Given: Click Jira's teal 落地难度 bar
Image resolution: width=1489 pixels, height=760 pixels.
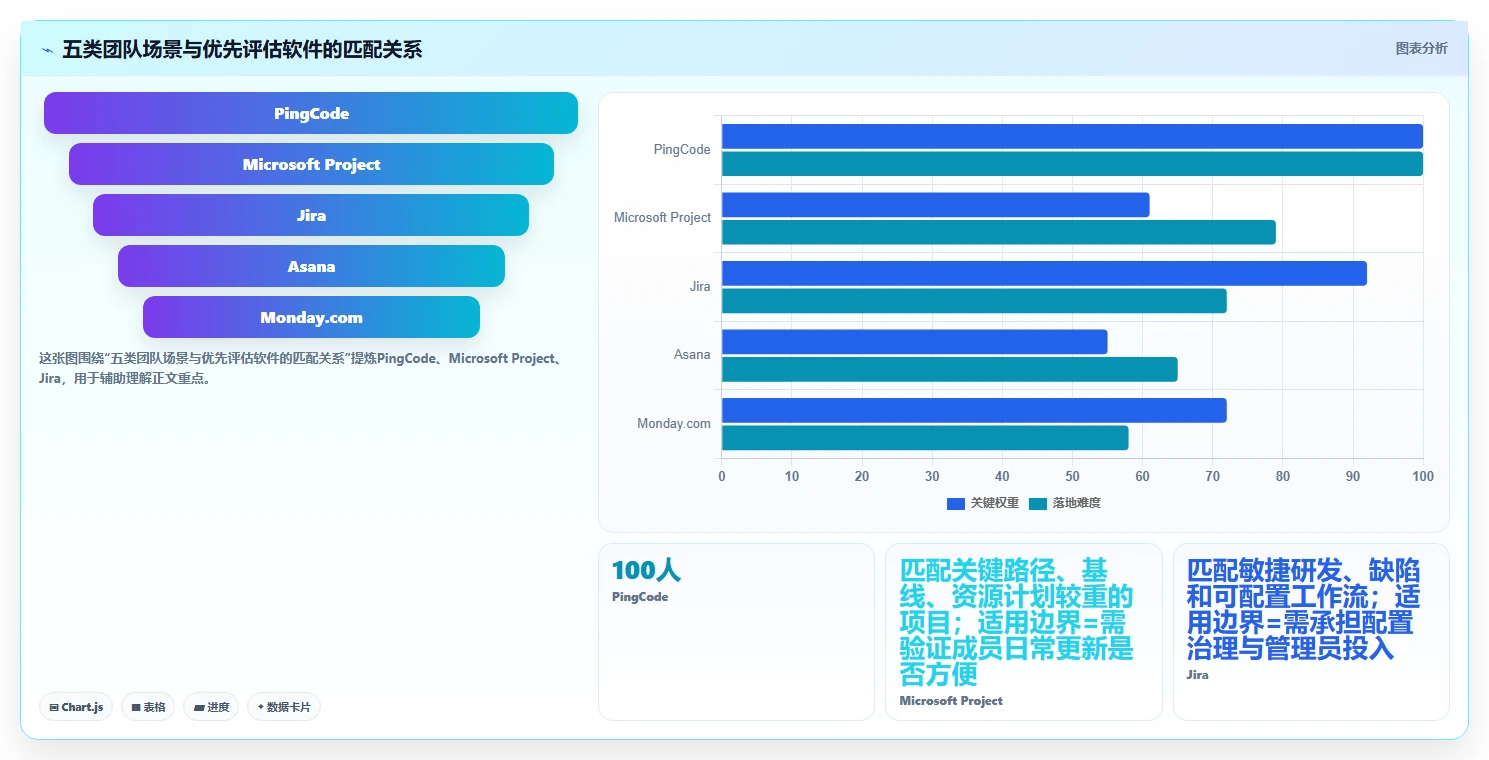Looking at the screenshot, I should [974, 301].
